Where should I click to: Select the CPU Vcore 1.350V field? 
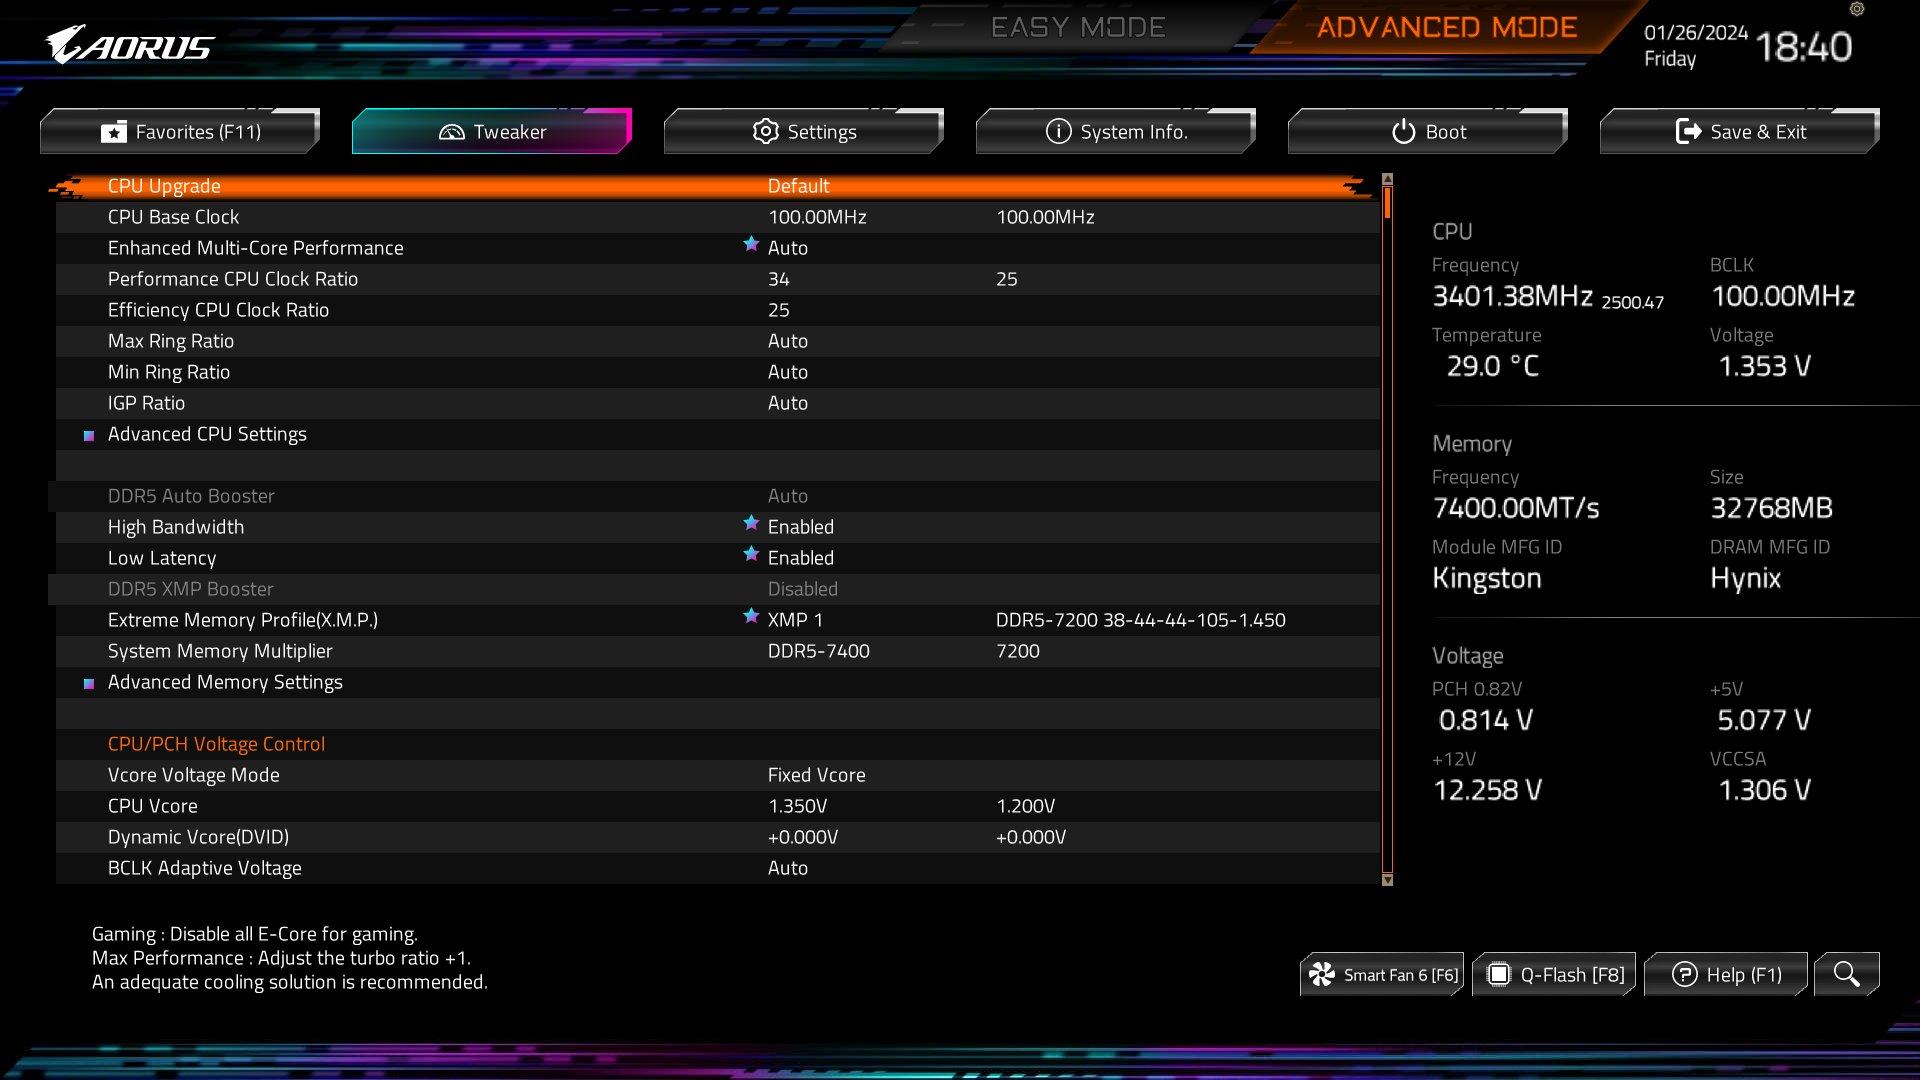[797, 806]
